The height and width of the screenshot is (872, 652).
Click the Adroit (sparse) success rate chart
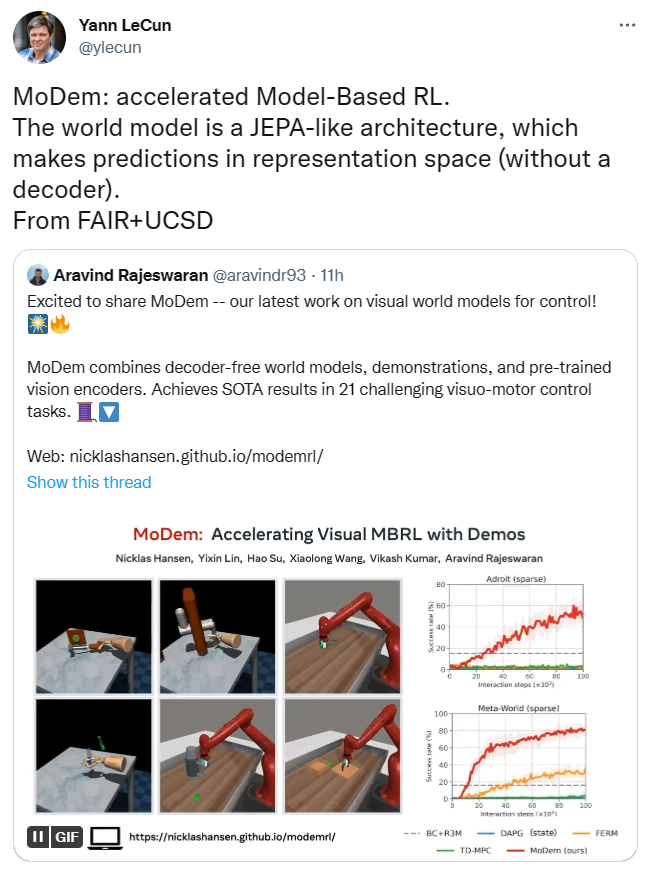click(517, 626)
